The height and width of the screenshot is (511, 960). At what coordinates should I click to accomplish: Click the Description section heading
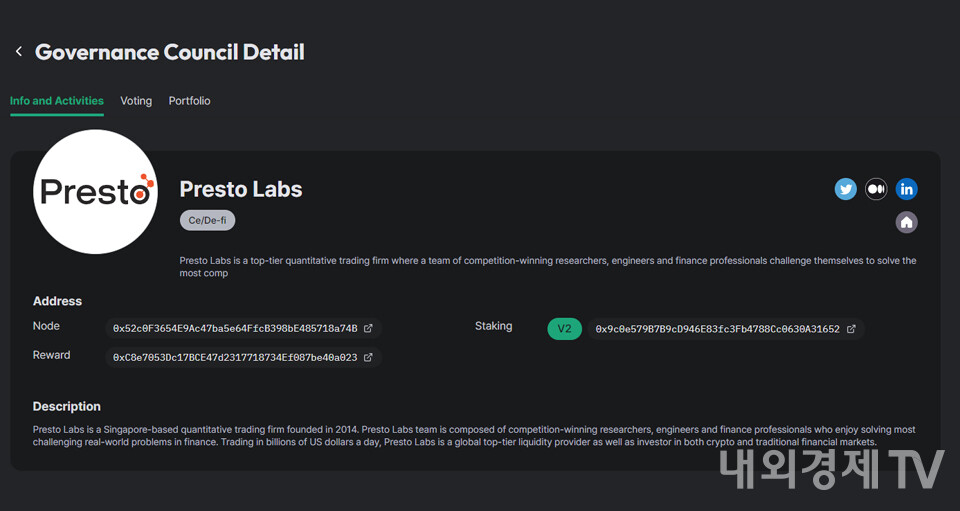coord(67,407)
